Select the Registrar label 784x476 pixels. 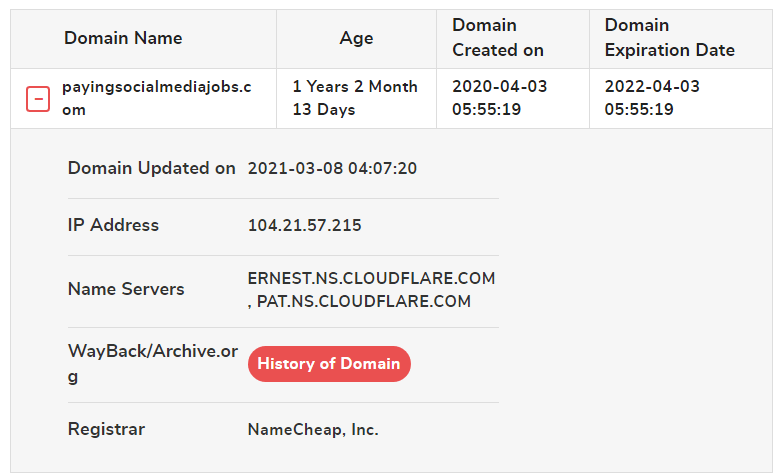point(106,429)
